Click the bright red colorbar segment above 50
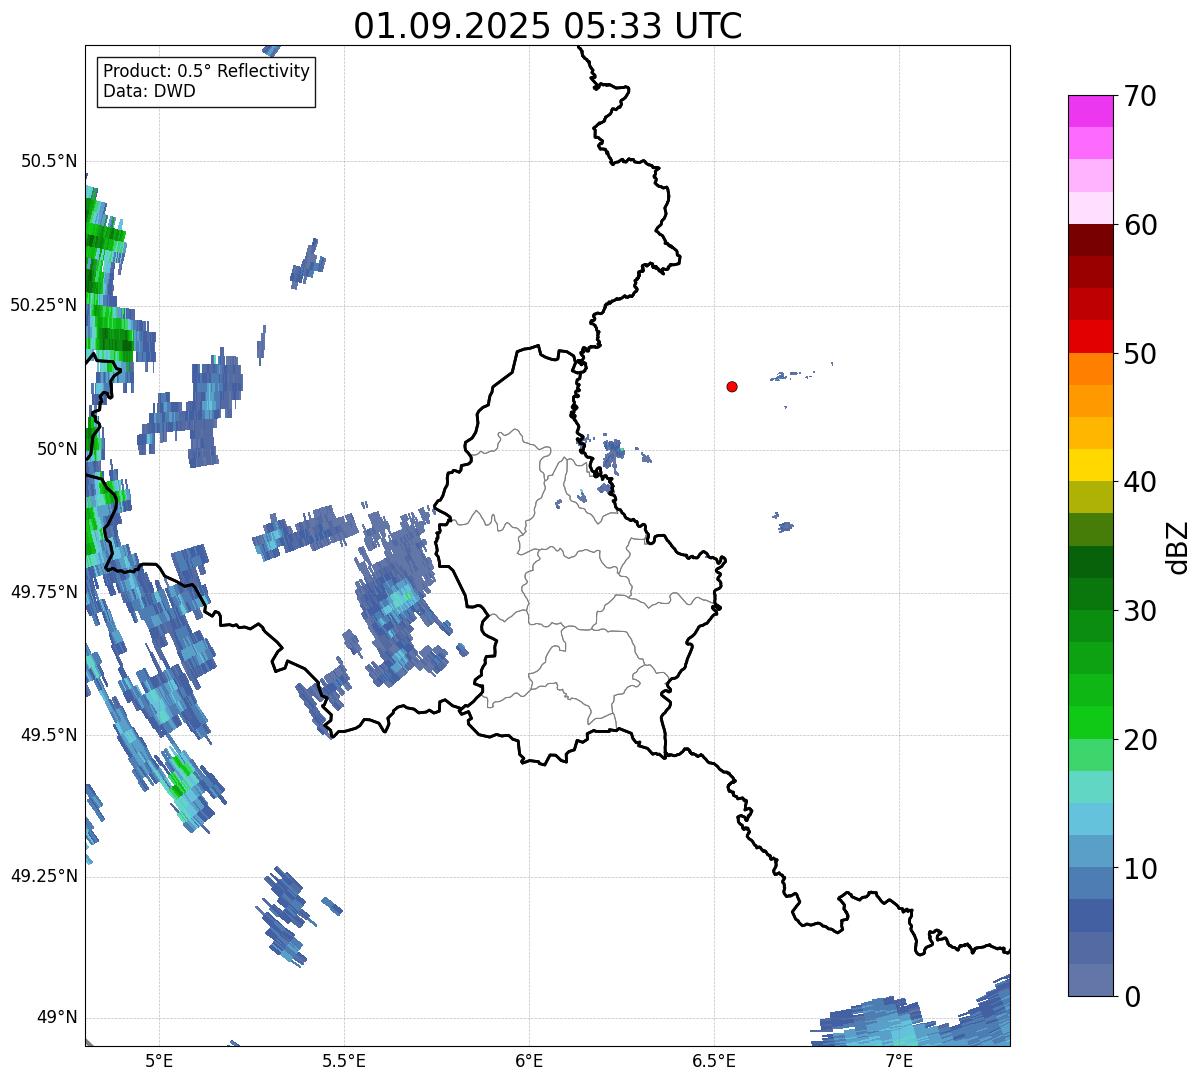This screenshot has width=1202, height=1081. (1090, 337)
